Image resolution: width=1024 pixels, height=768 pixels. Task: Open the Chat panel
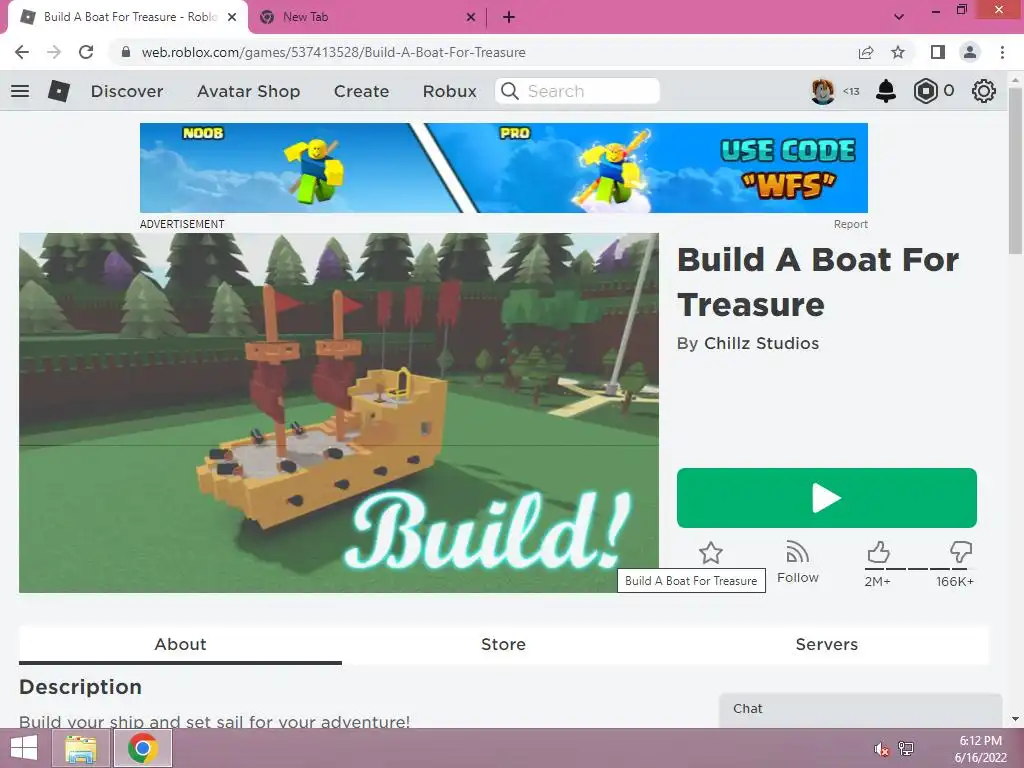click(x=860, y=709)
